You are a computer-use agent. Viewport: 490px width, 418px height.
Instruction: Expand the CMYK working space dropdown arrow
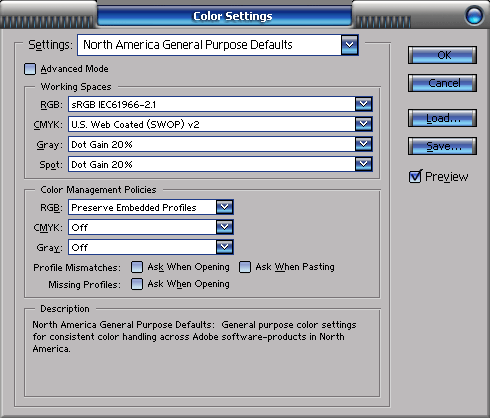pos(364,124)
